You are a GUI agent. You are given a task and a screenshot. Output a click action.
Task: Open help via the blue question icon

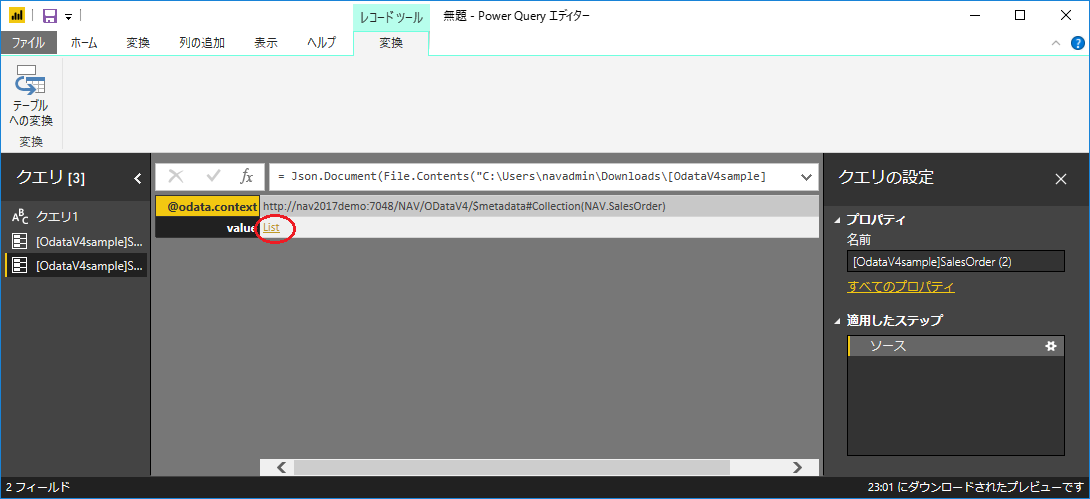click(x=1077, y=43)
